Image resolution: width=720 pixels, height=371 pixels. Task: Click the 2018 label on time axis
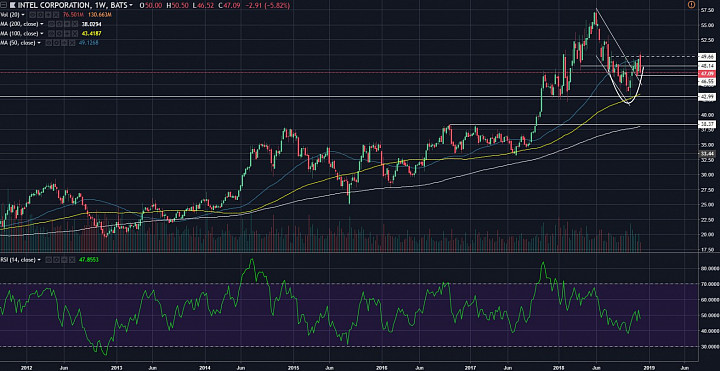click(x=558, y=367)
